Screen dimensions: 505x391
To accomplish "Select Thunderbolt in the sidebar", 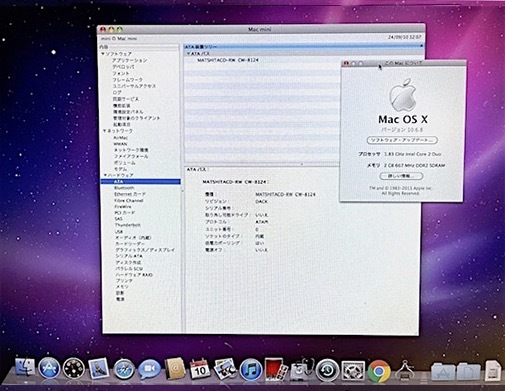I will point(128,225).
